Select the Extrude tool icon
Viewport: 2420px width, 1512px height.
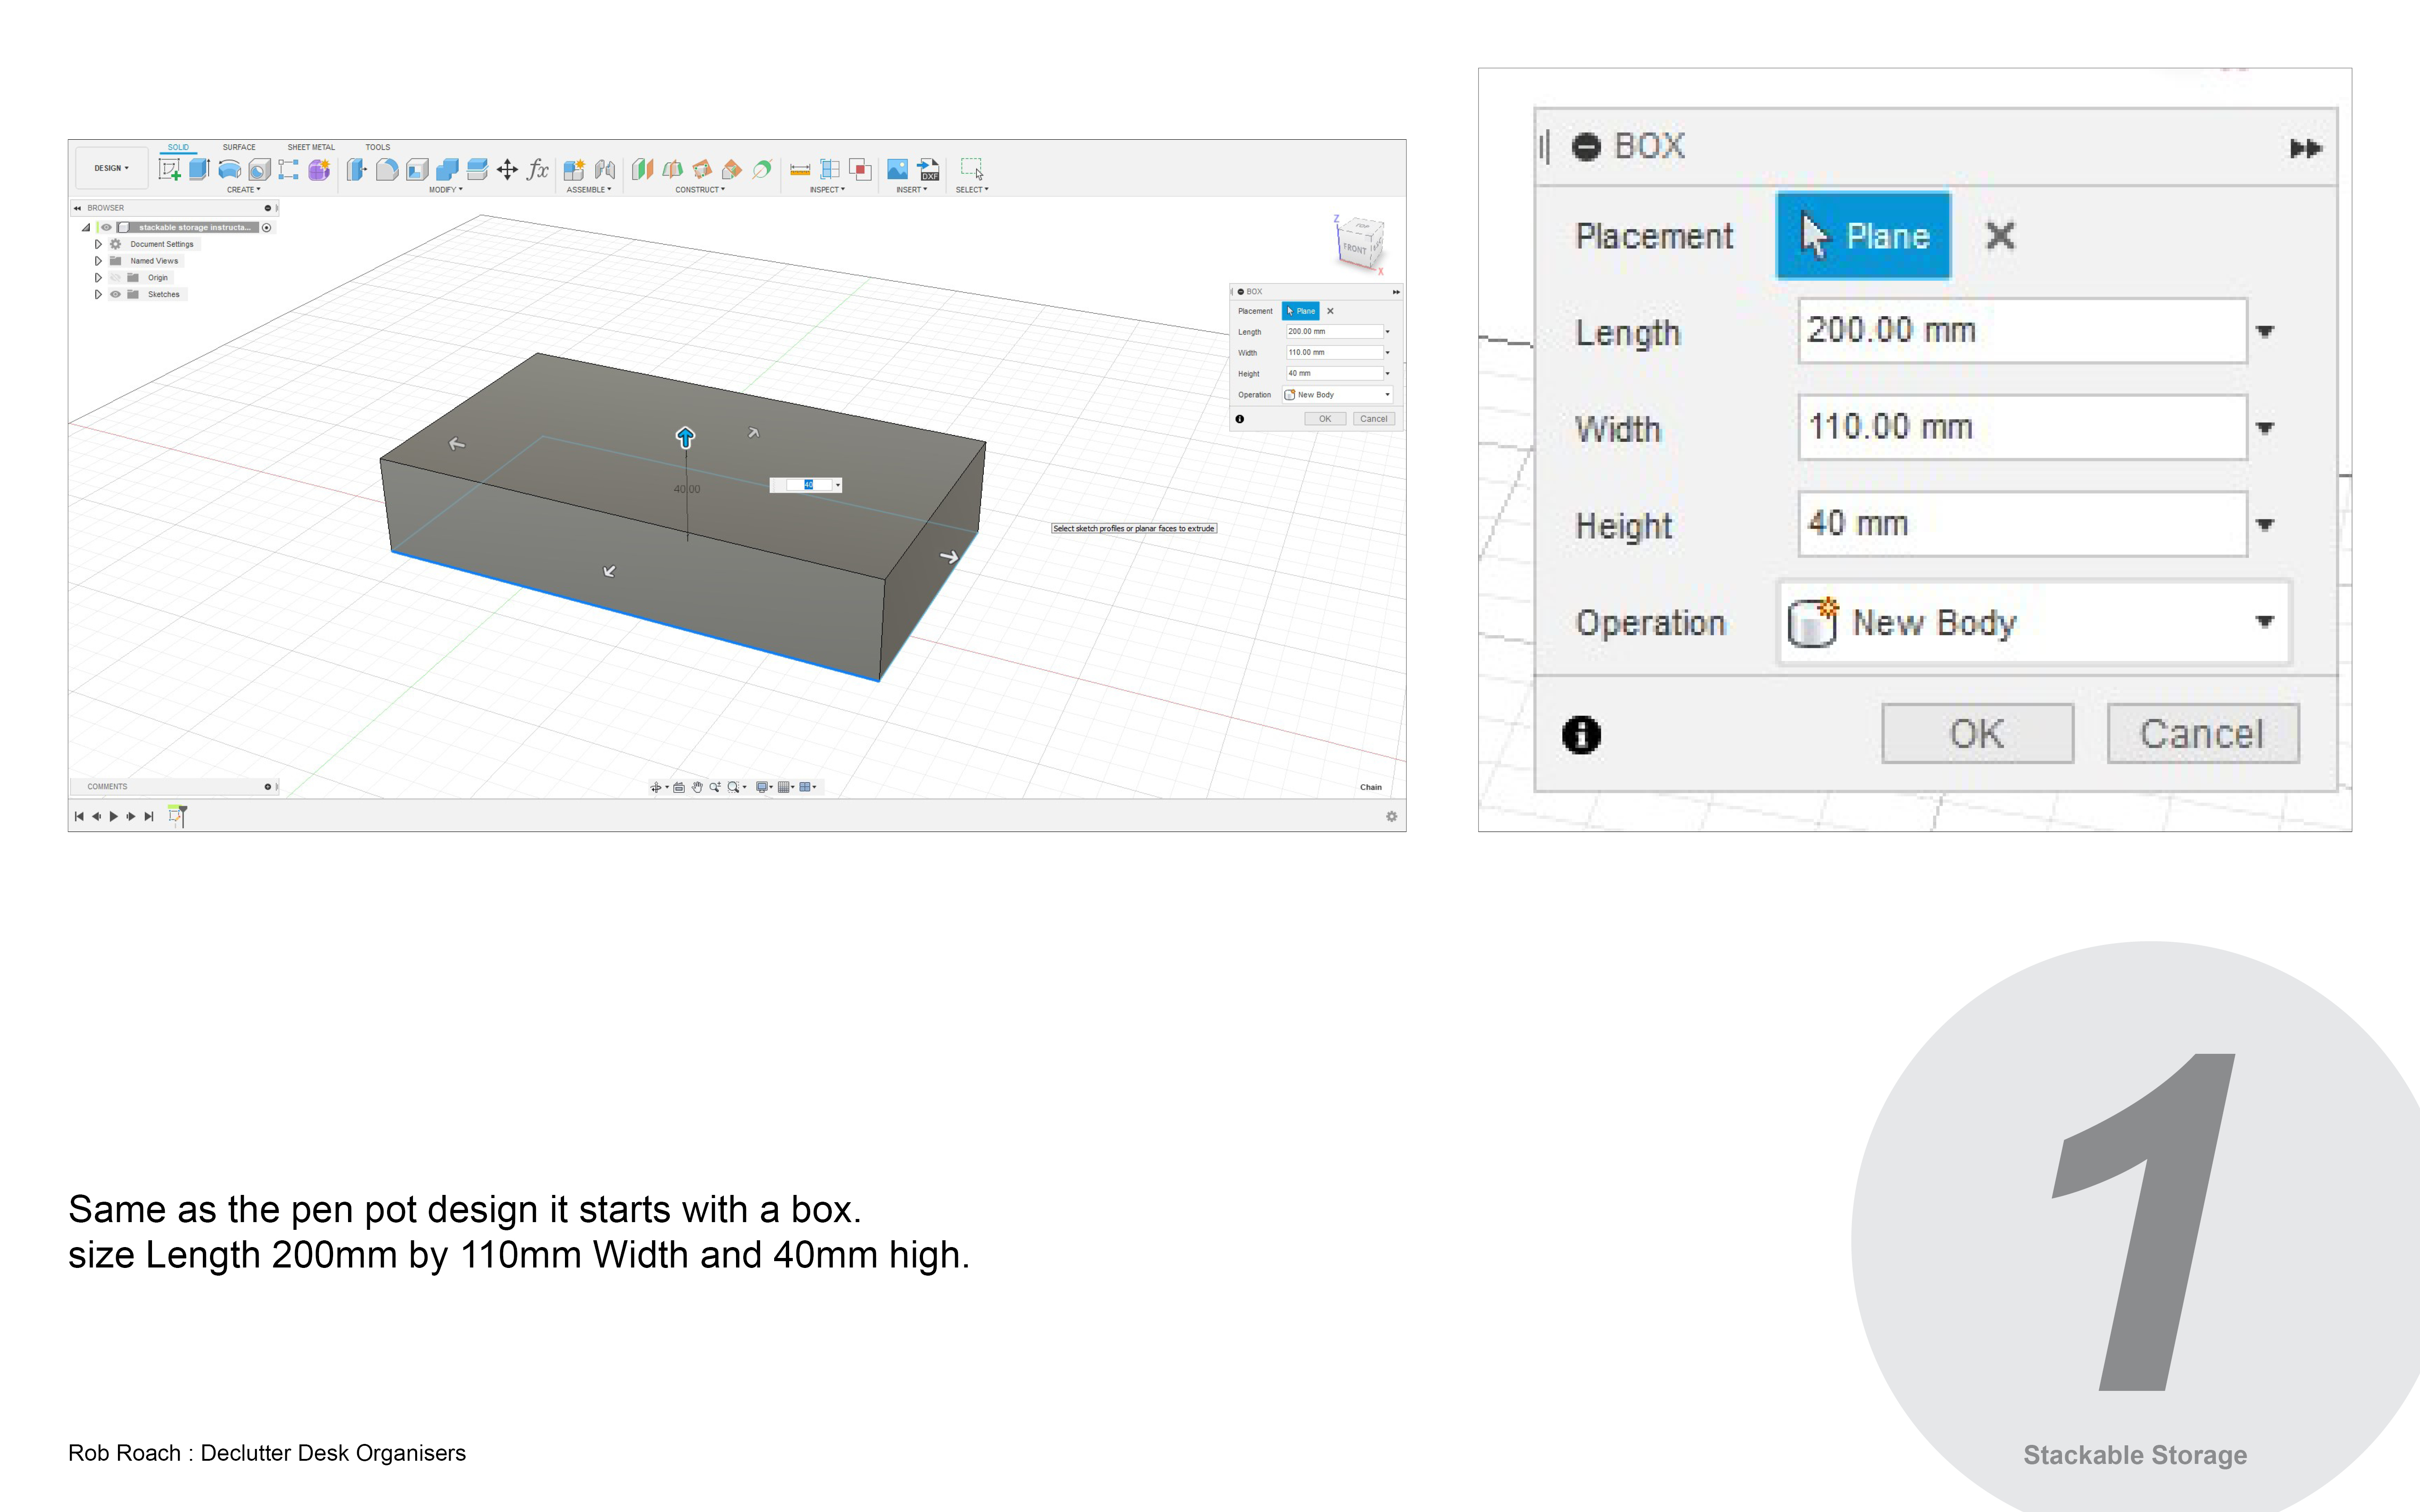point(199,169)
